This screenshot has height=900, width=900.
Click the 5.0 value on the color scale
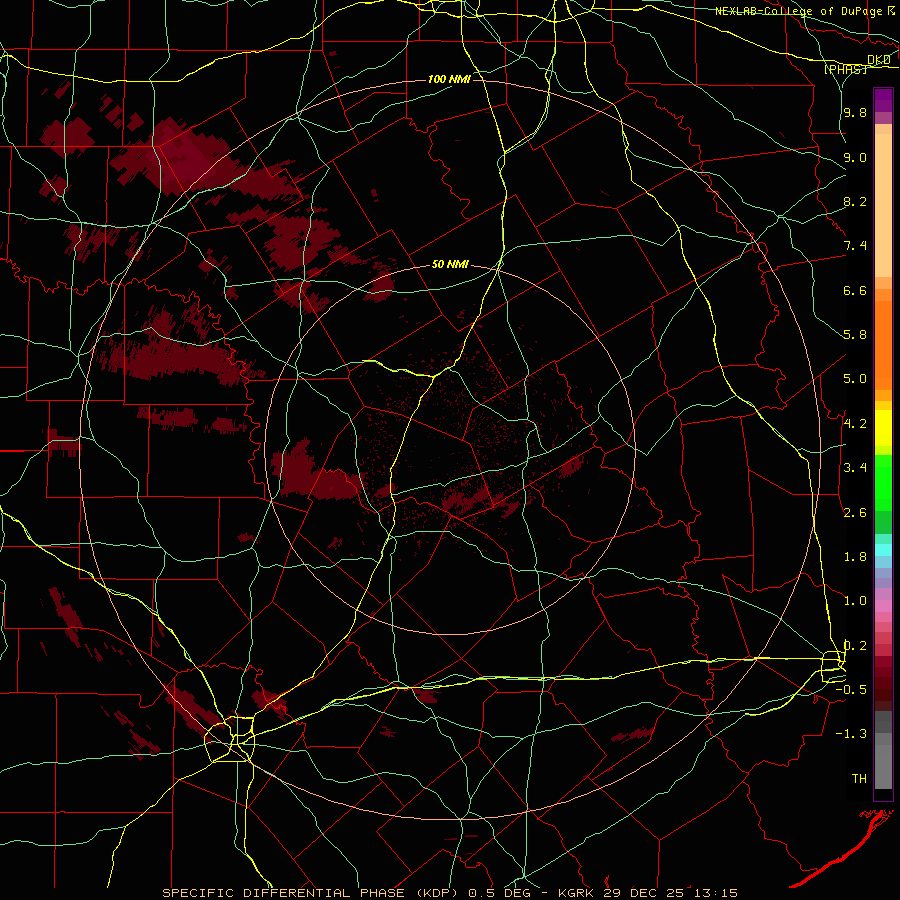[855, 379]
